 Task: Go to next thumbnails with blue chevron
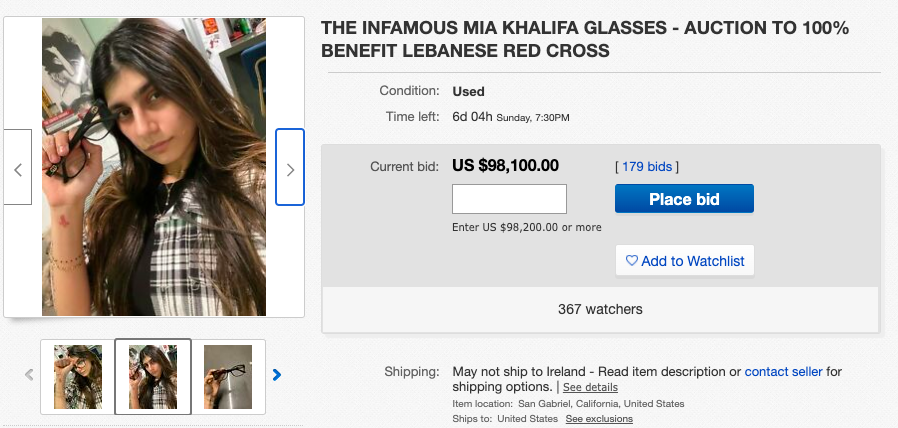[x=277, y=375]
